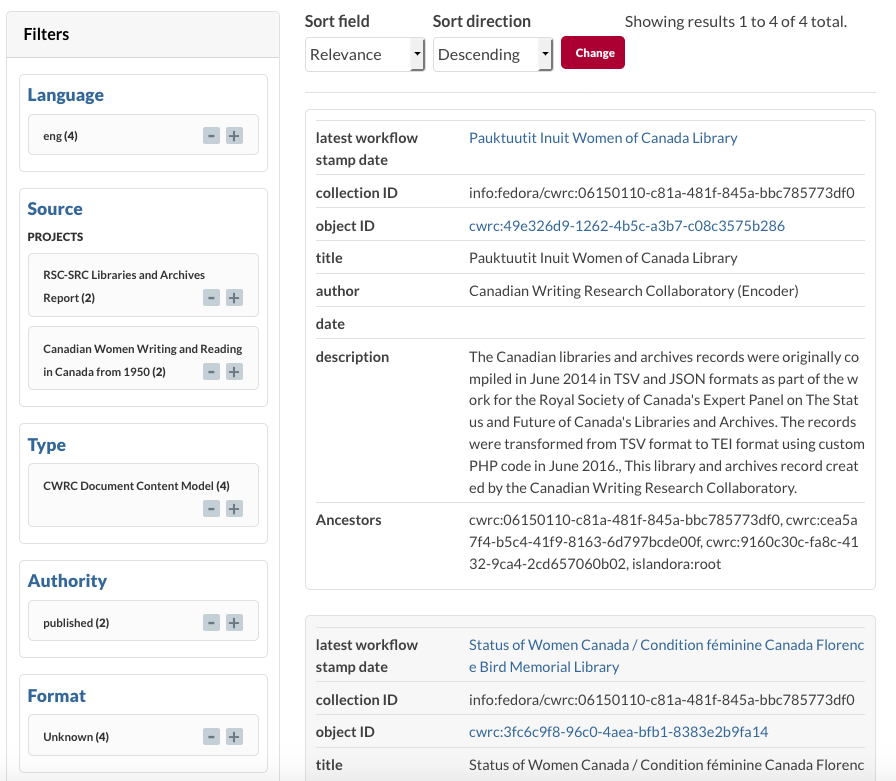Include the eng language filter with plus

(x=234, y=136)
